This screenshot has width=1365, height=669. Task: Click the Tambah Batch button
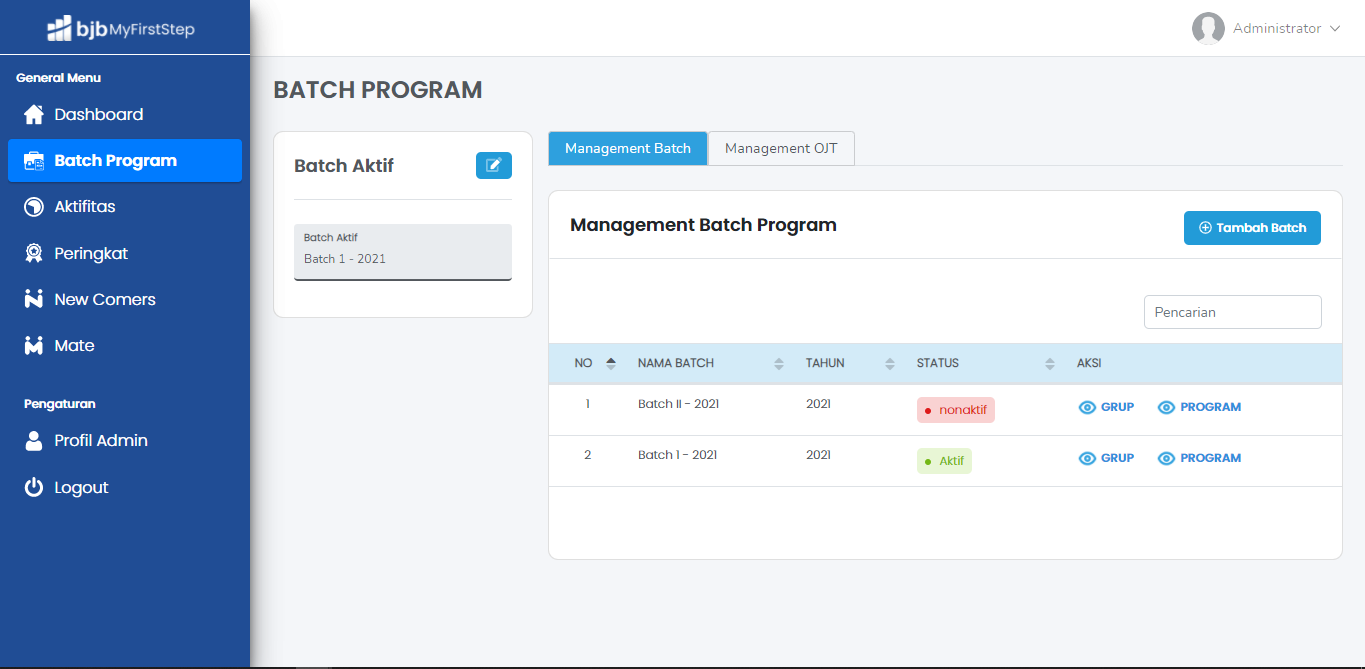[x=1252, y=228]
